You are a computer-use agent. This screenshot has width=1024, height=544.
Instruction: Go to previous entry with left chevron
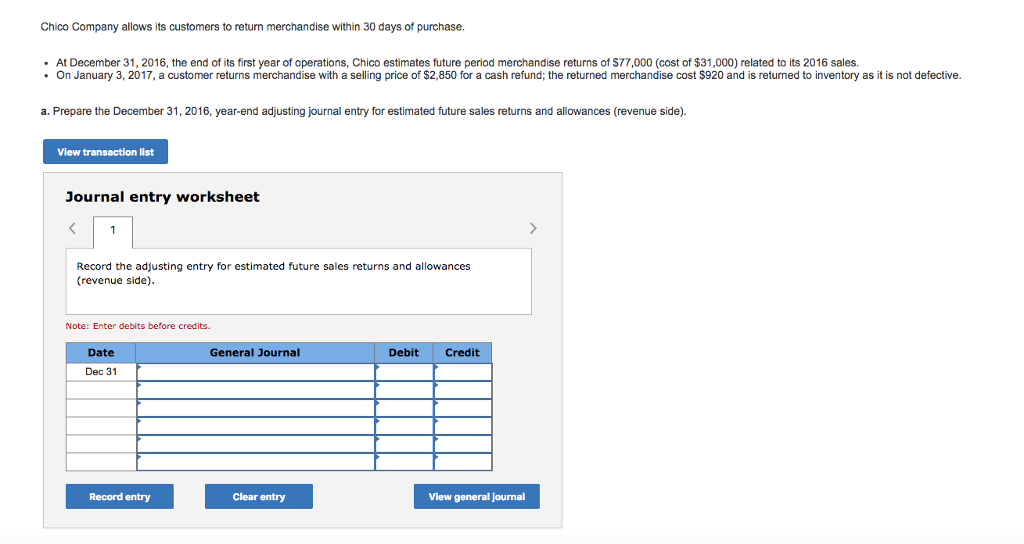[x=72, y=229]
